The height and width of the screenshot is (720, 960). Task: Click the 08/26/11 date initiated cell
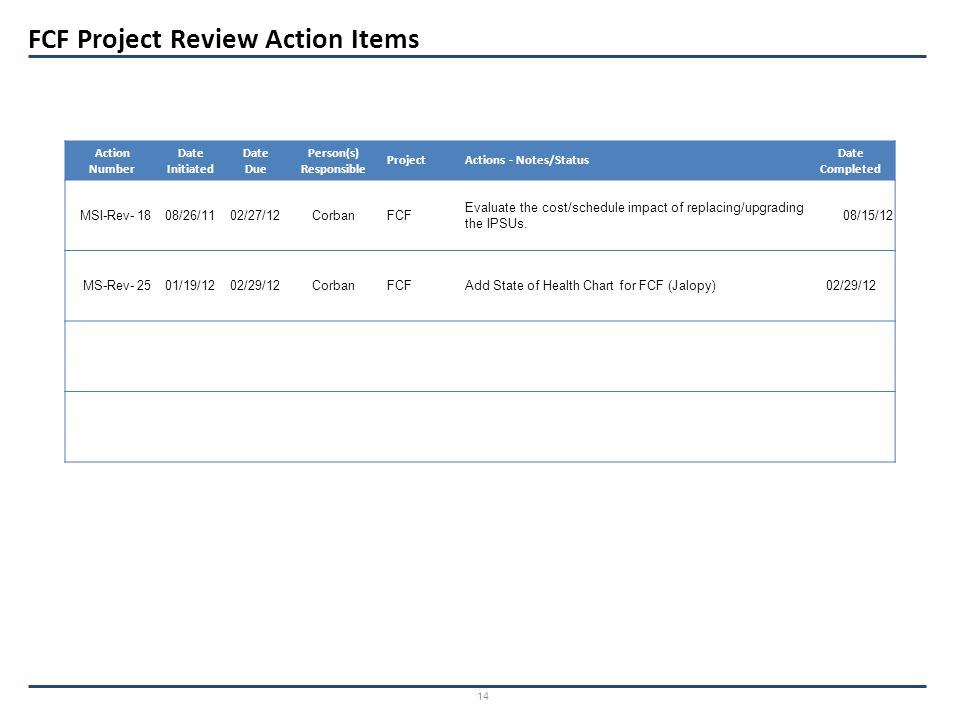click(190, 216)
